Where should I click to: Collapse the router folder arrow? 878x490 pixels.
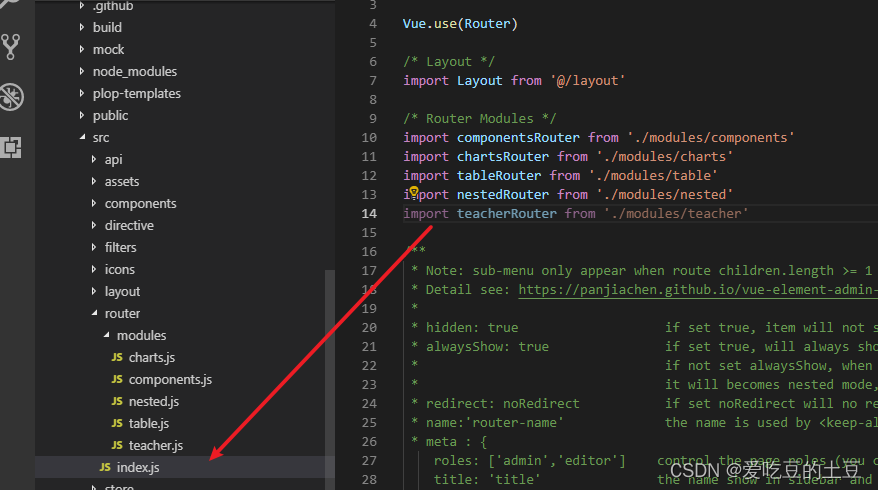(x=94, y=313)
